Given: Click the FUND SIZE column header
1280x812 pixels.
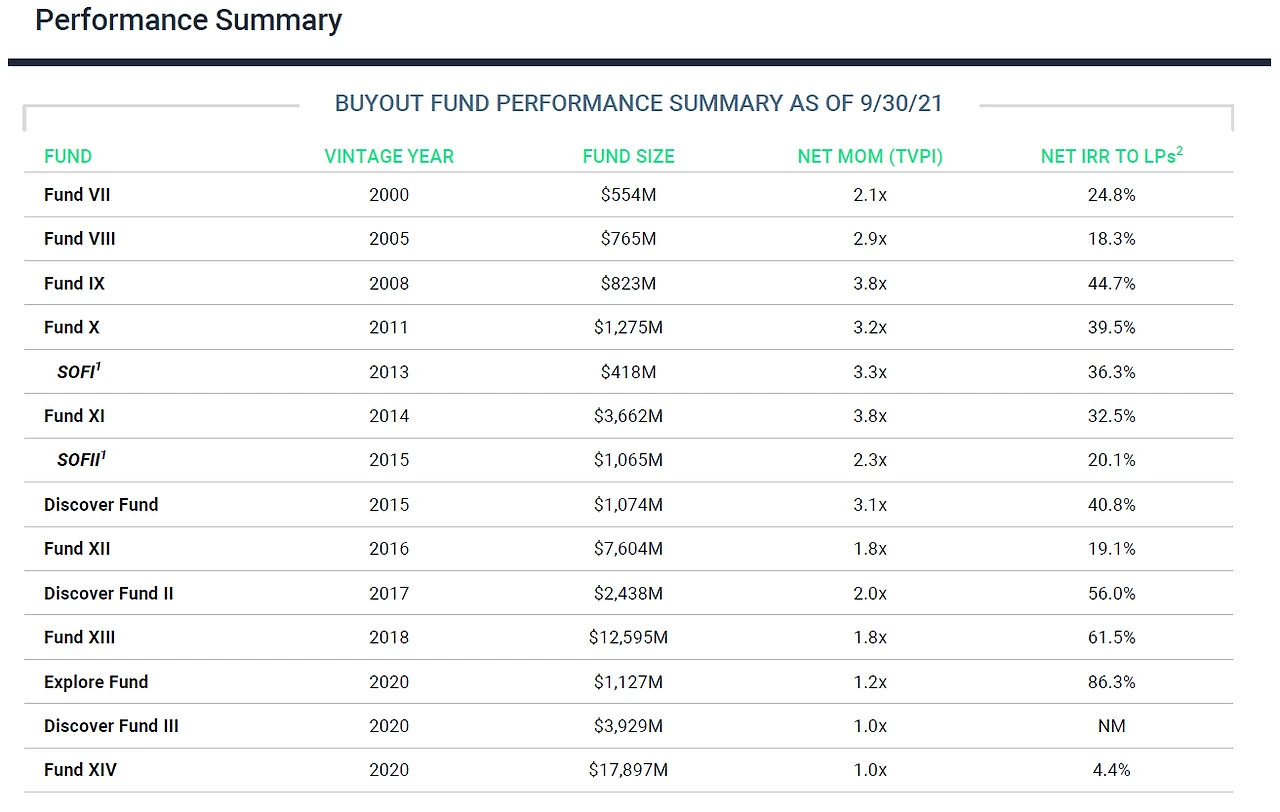Looking at the screenshot, I should [x=628, y=156].
